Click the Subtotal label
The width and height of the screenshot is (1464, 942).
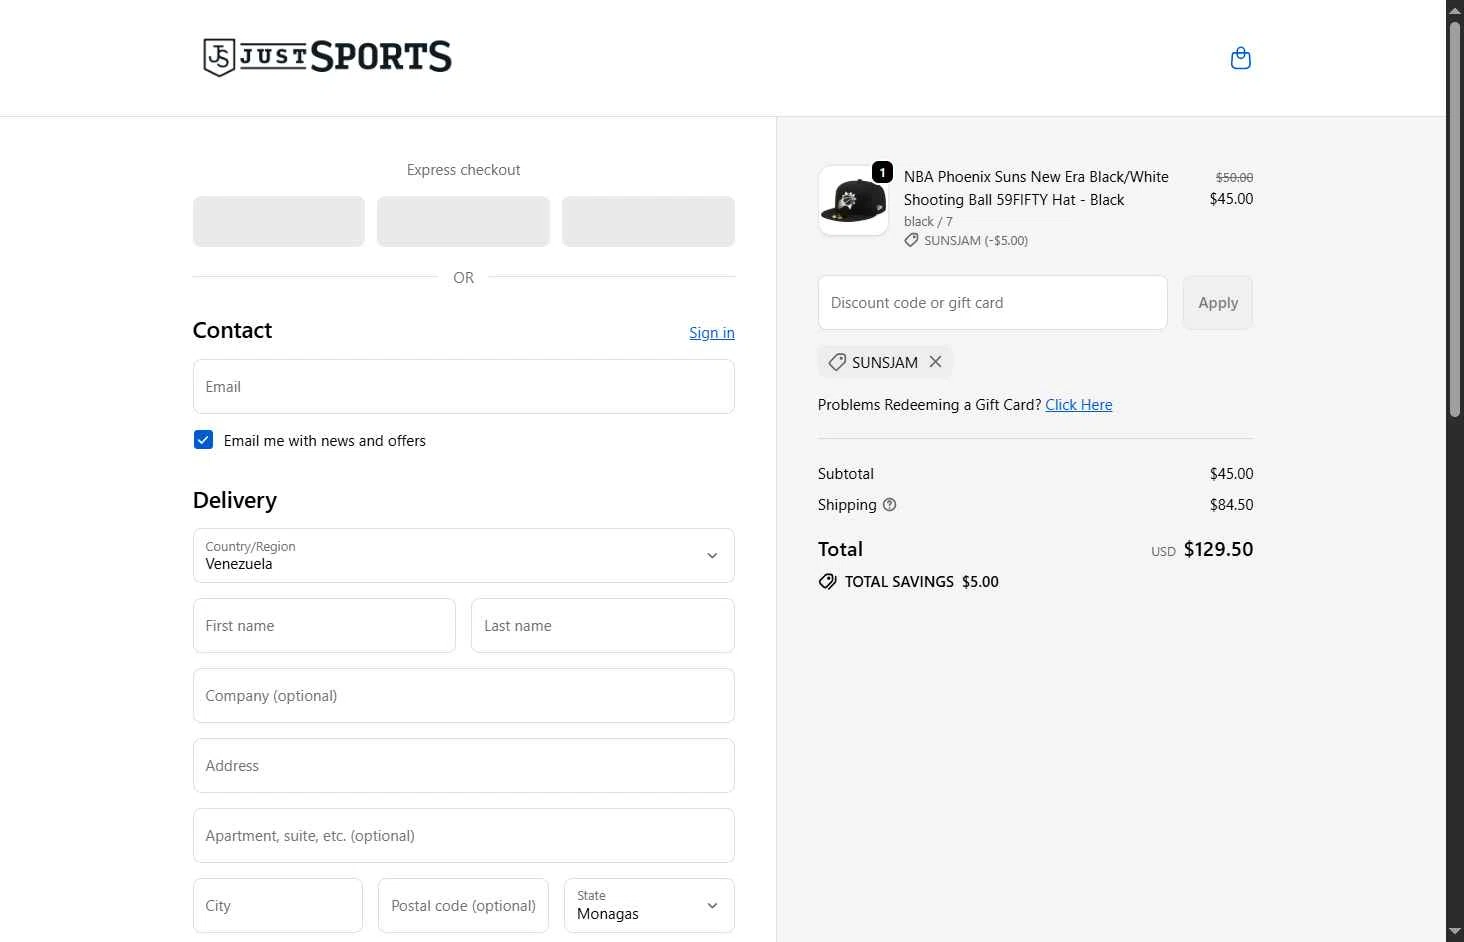click(846, 474)
